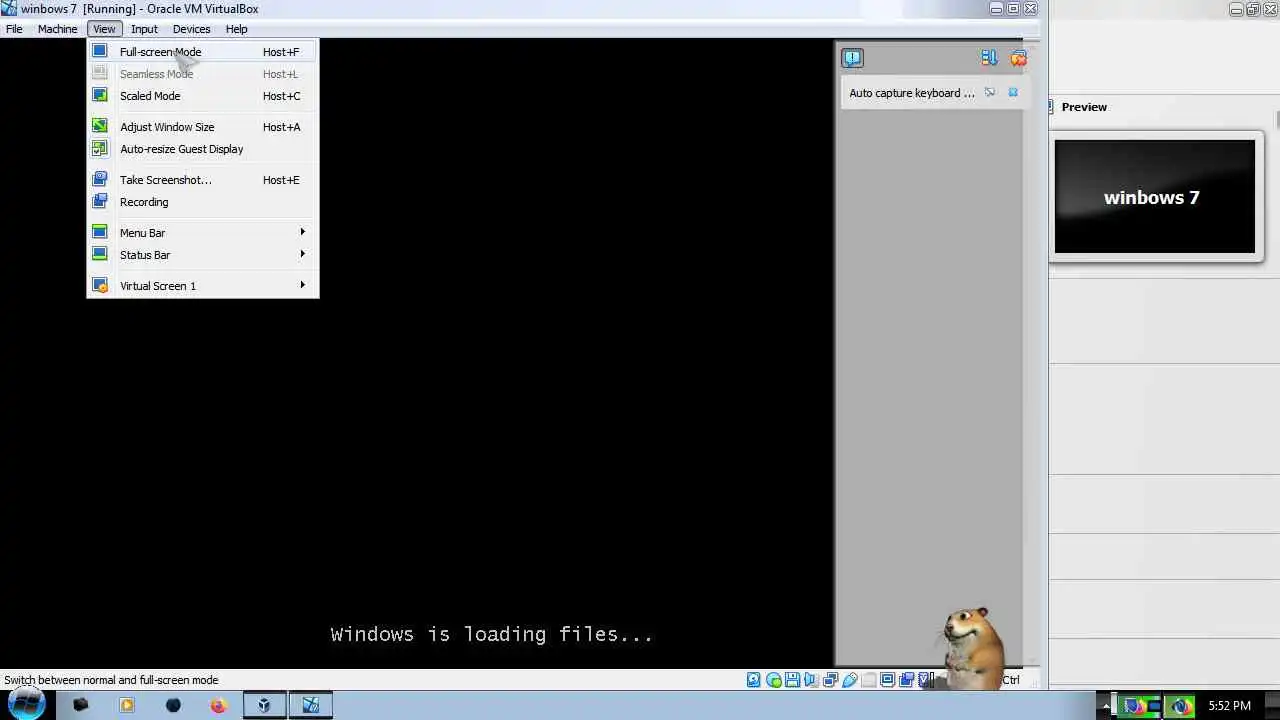Launch Firefox from the taskbar
This screenshot has width=1280, height=720.
pyautogui.click(x=219, y=705)
